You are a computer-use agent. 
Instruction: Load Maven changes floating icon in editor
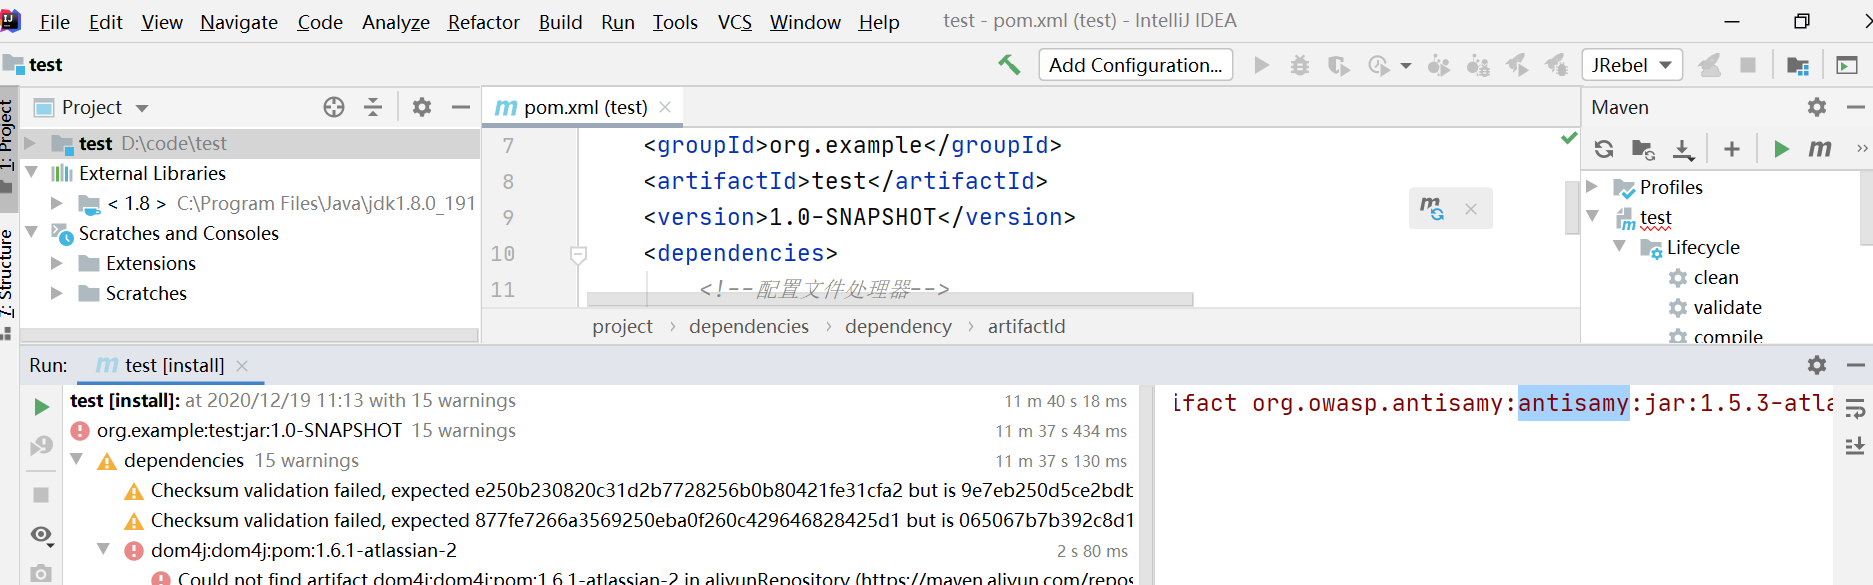tap(1432, 208)
